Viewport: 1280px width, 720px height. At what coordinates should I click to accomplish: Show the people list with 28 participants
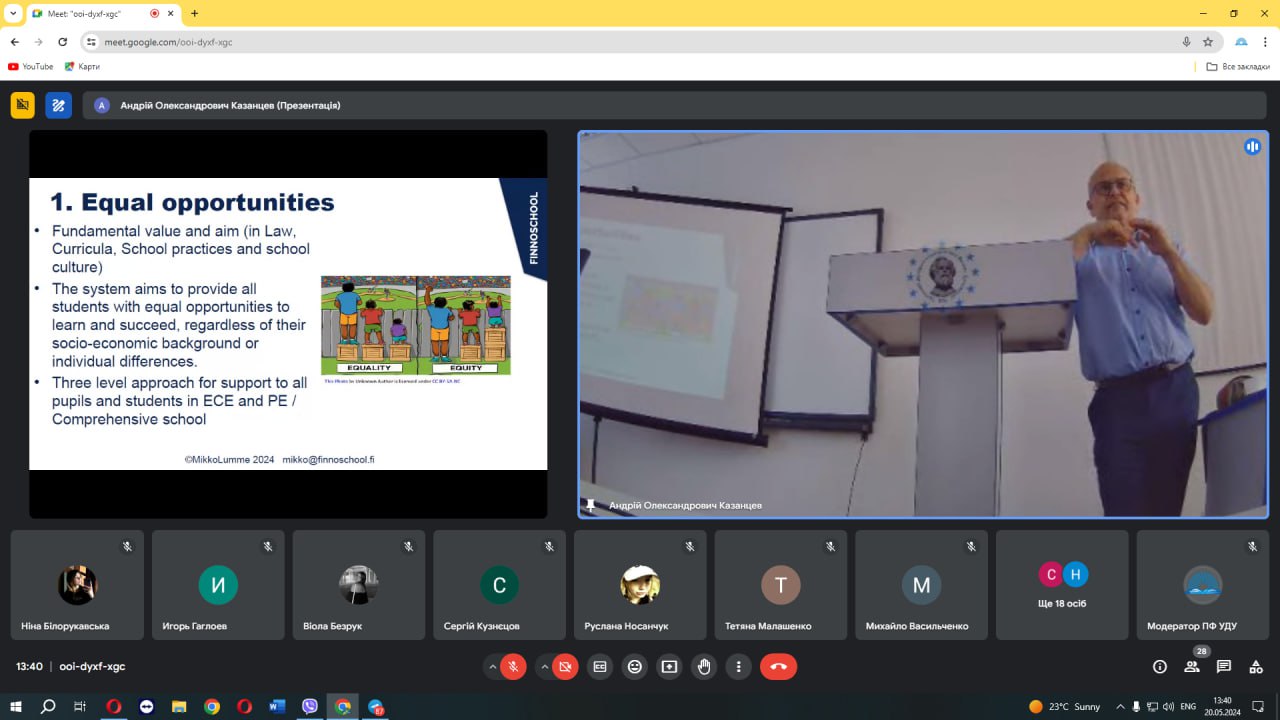1192,666
